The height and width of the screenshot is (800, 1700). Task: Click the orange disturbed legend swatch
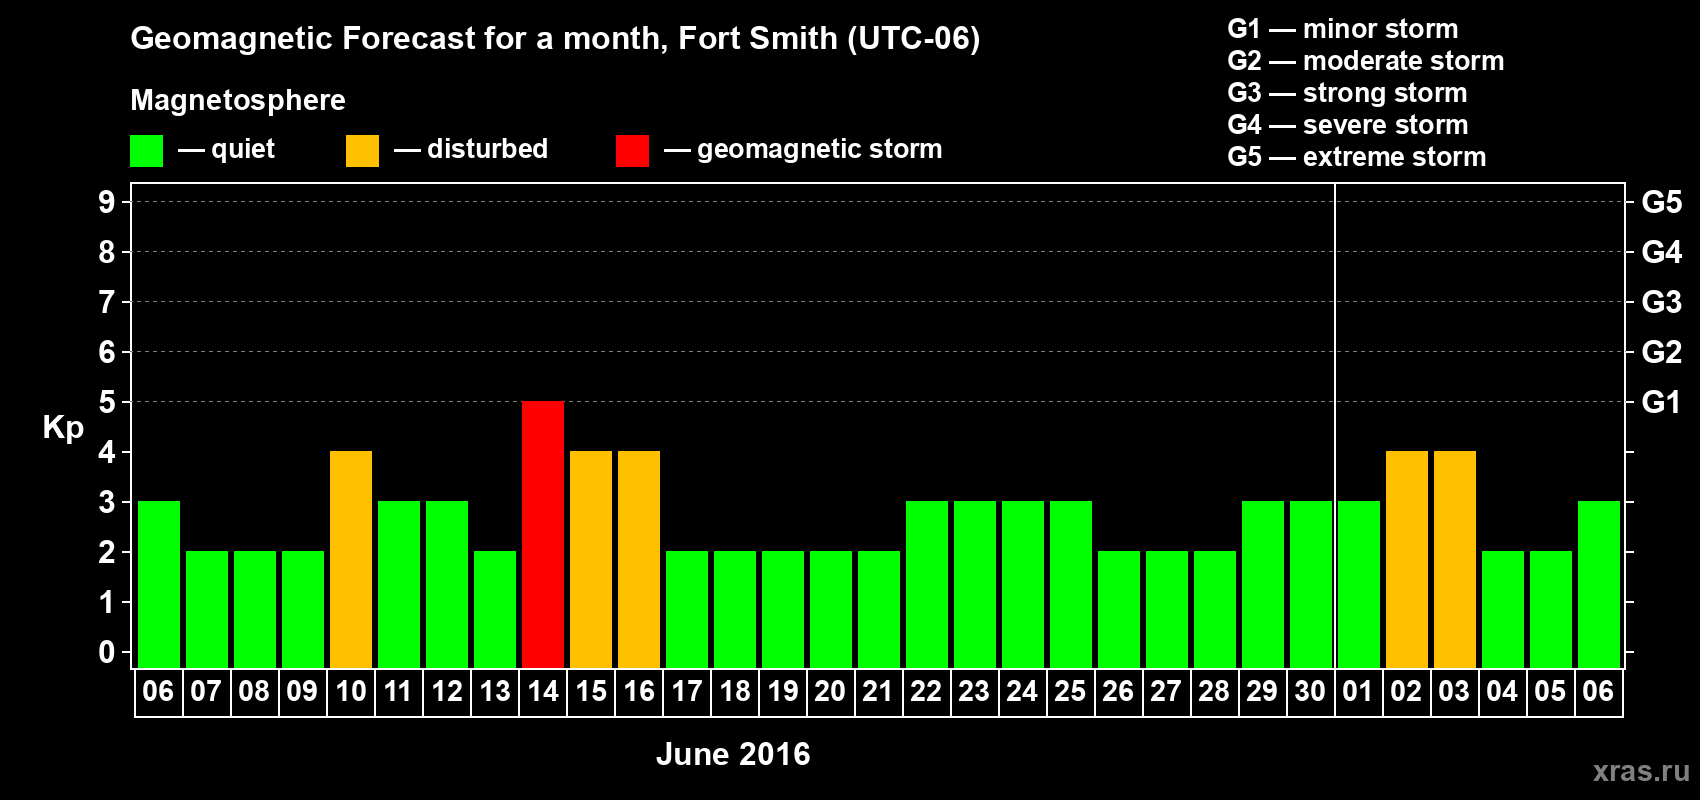pos(362,151)
